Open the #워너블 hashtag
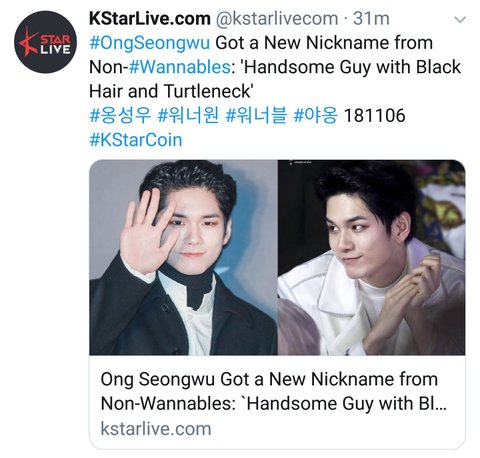Screen dimensions: 480x458 (x=256, y=115)
